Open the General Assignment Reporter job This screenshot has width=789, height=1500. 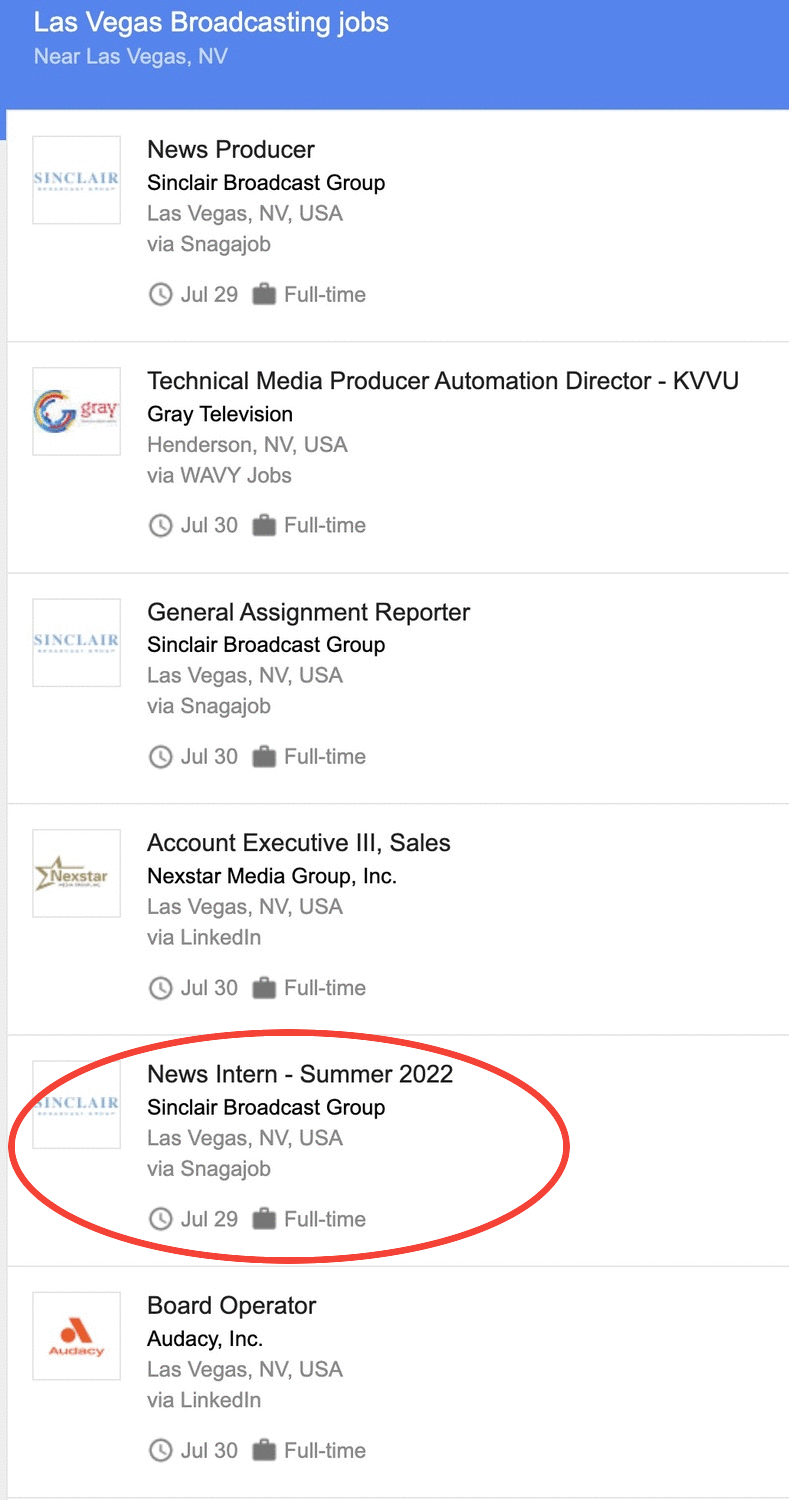[x=308, y=612]
